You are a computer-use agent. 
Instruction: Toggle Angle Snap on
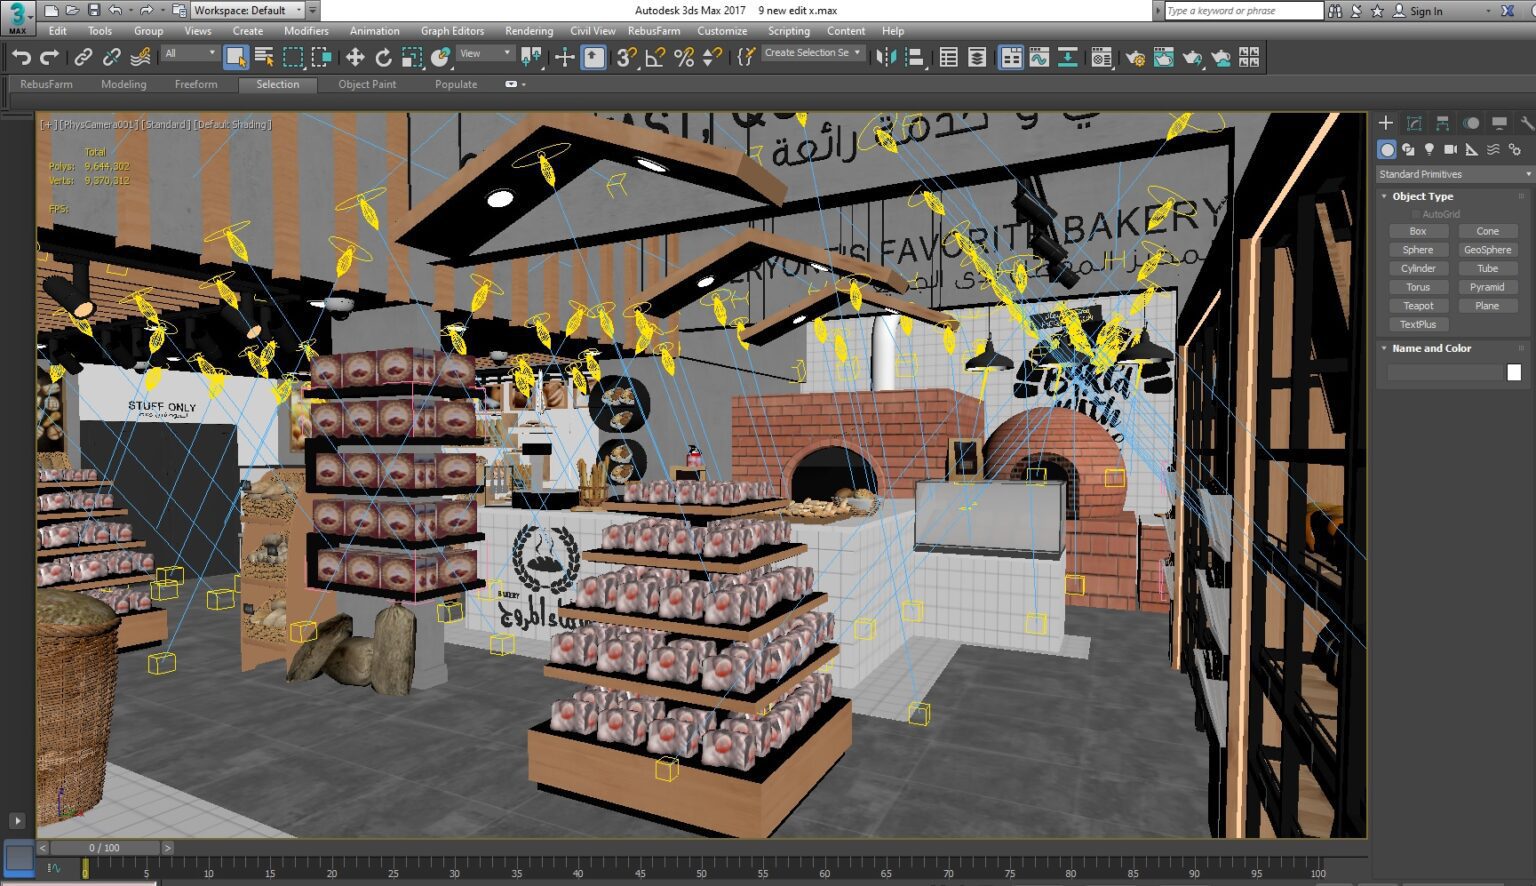[652, 57]
